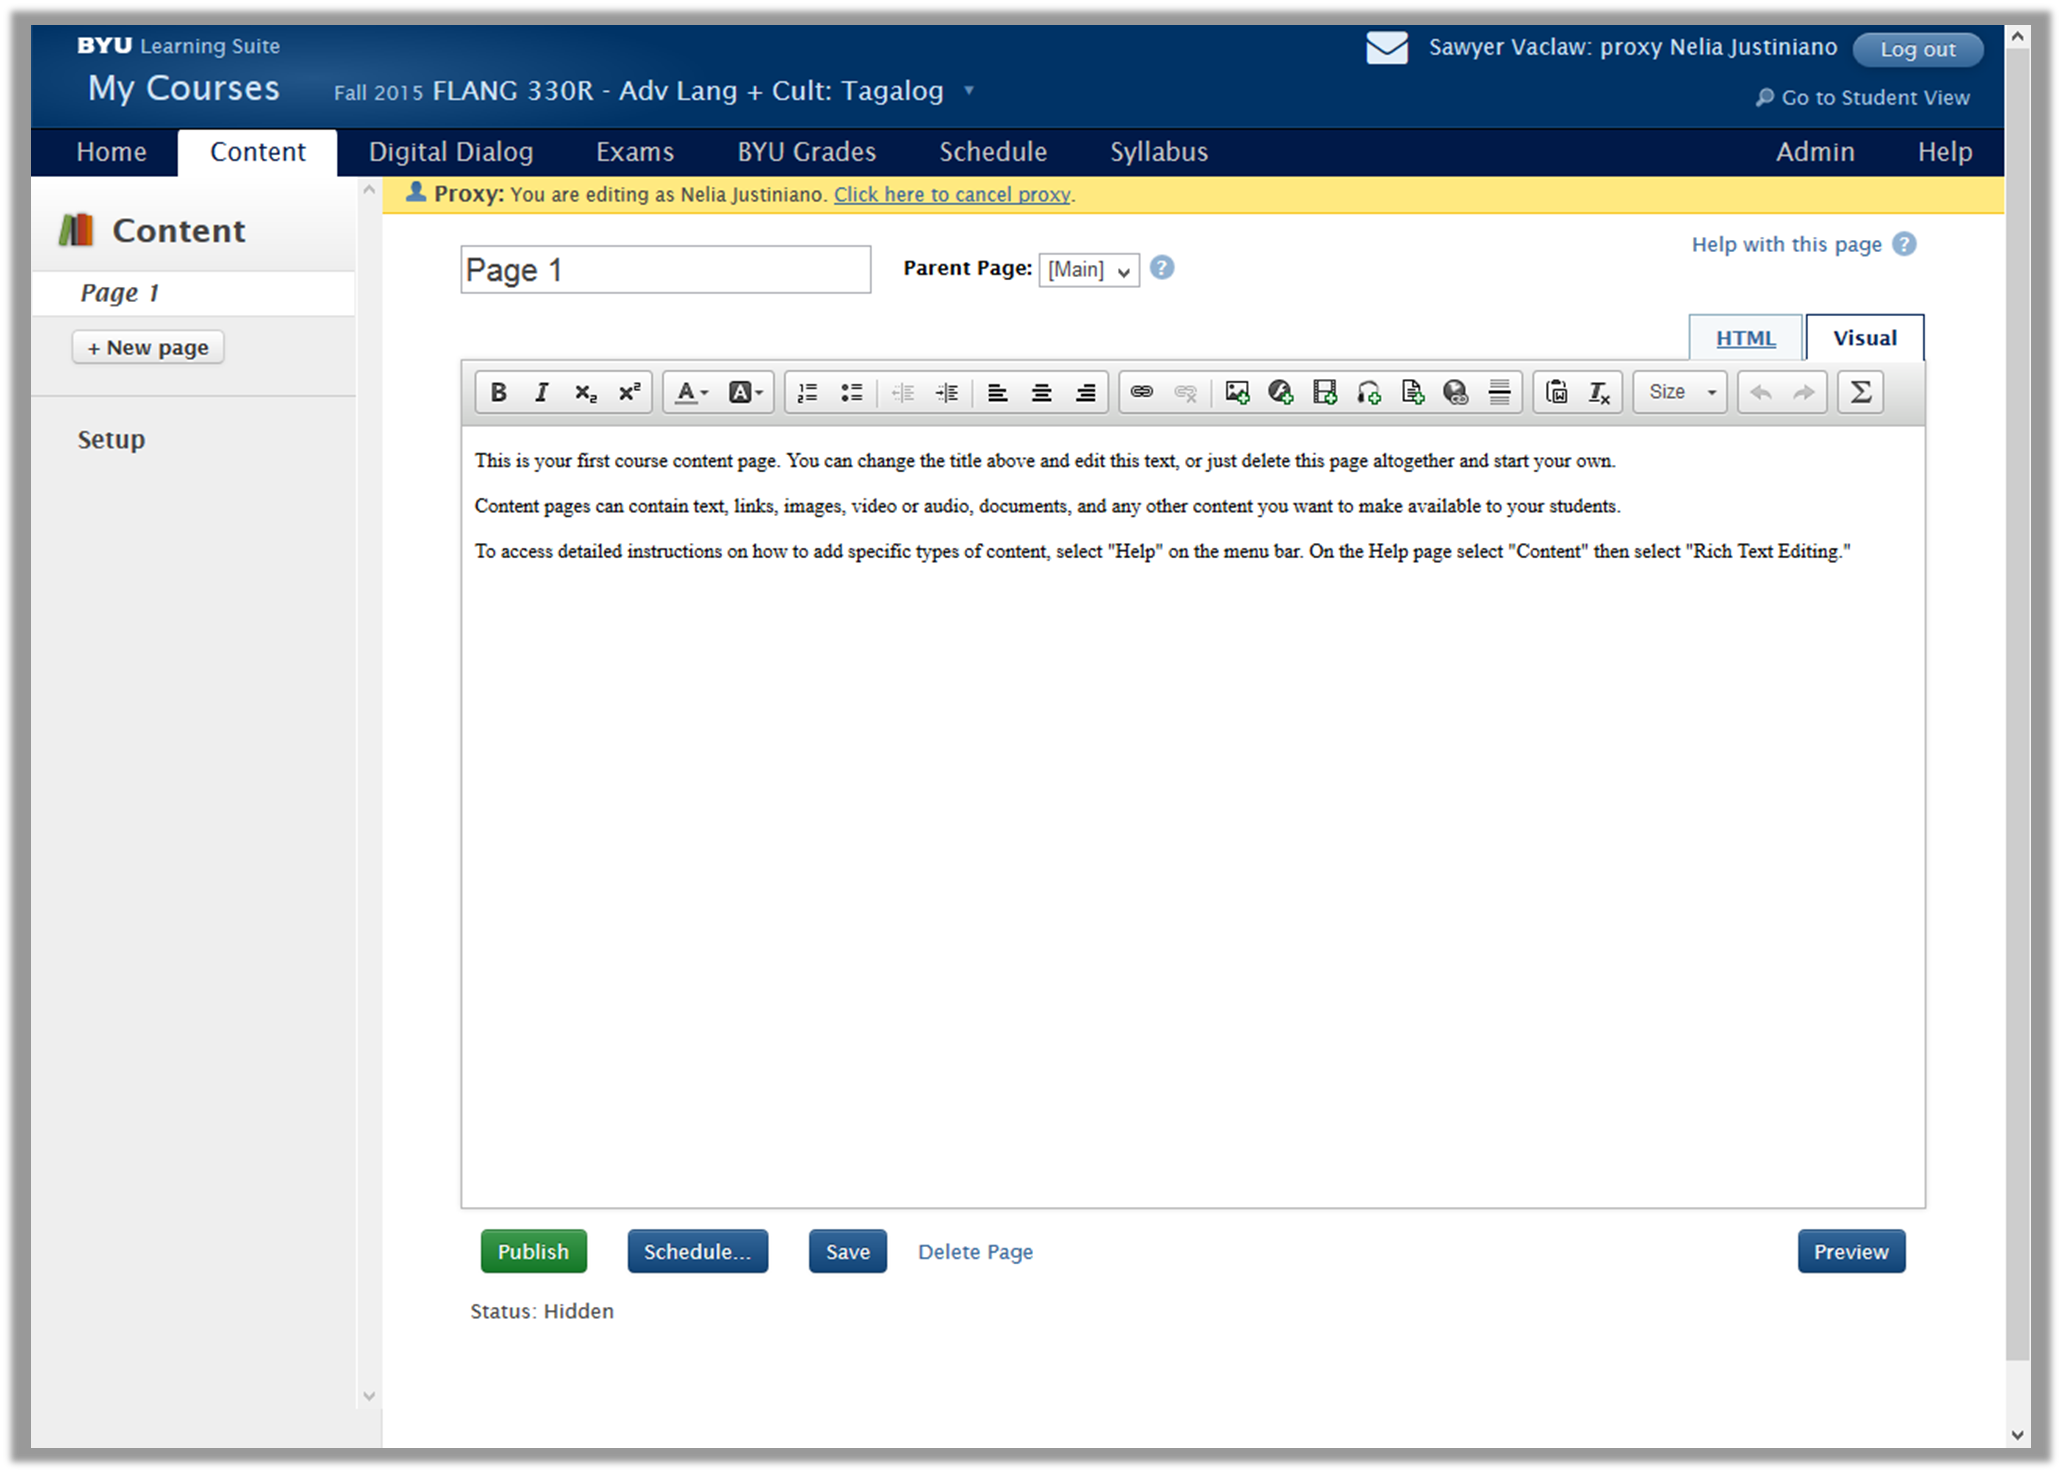Open the equation editor sigma icon
Image resolution: width=2062 pixels, height=1473 pixels.
[1860, 392]
